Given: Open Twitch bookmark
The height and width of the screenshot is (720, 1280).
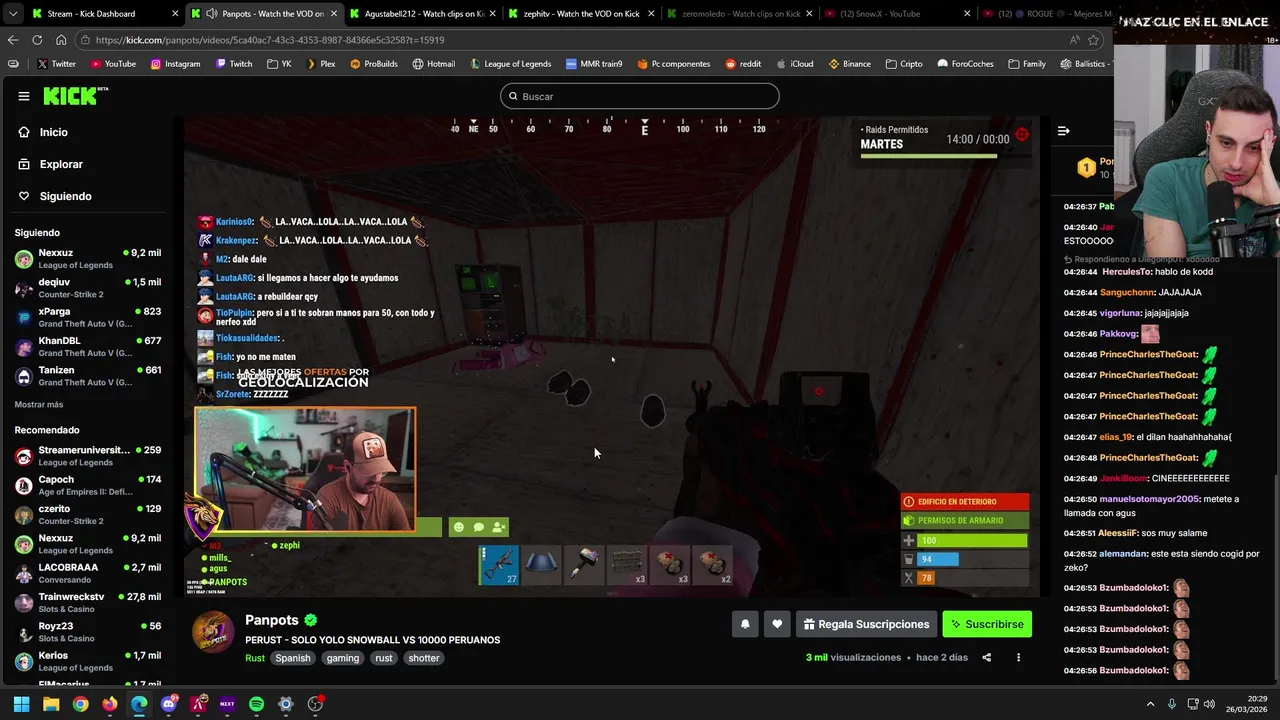Looking at the screenshot, I should pyautogui.click(x=234, y=64).
